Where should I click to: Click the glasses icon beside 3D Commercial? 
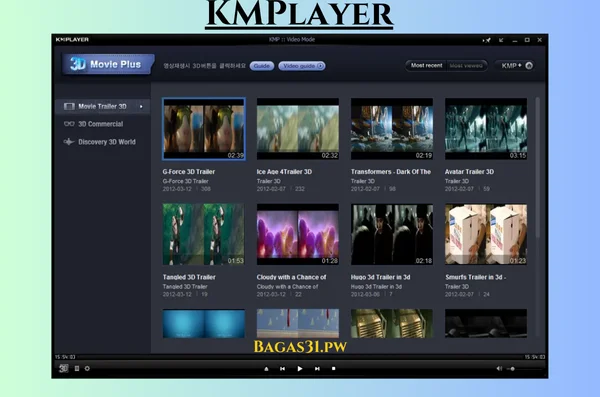(69, 124)
